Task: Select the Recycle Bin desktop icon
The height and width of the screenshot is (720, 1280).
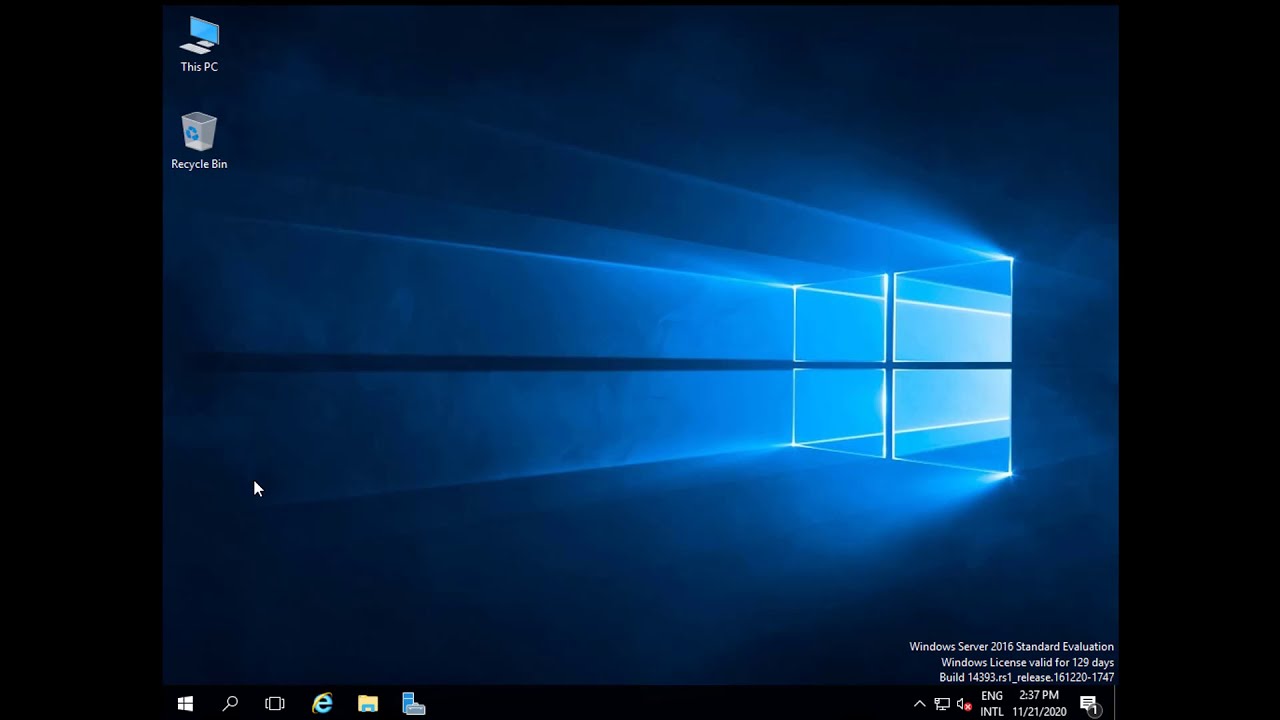Action: [199, 141]
